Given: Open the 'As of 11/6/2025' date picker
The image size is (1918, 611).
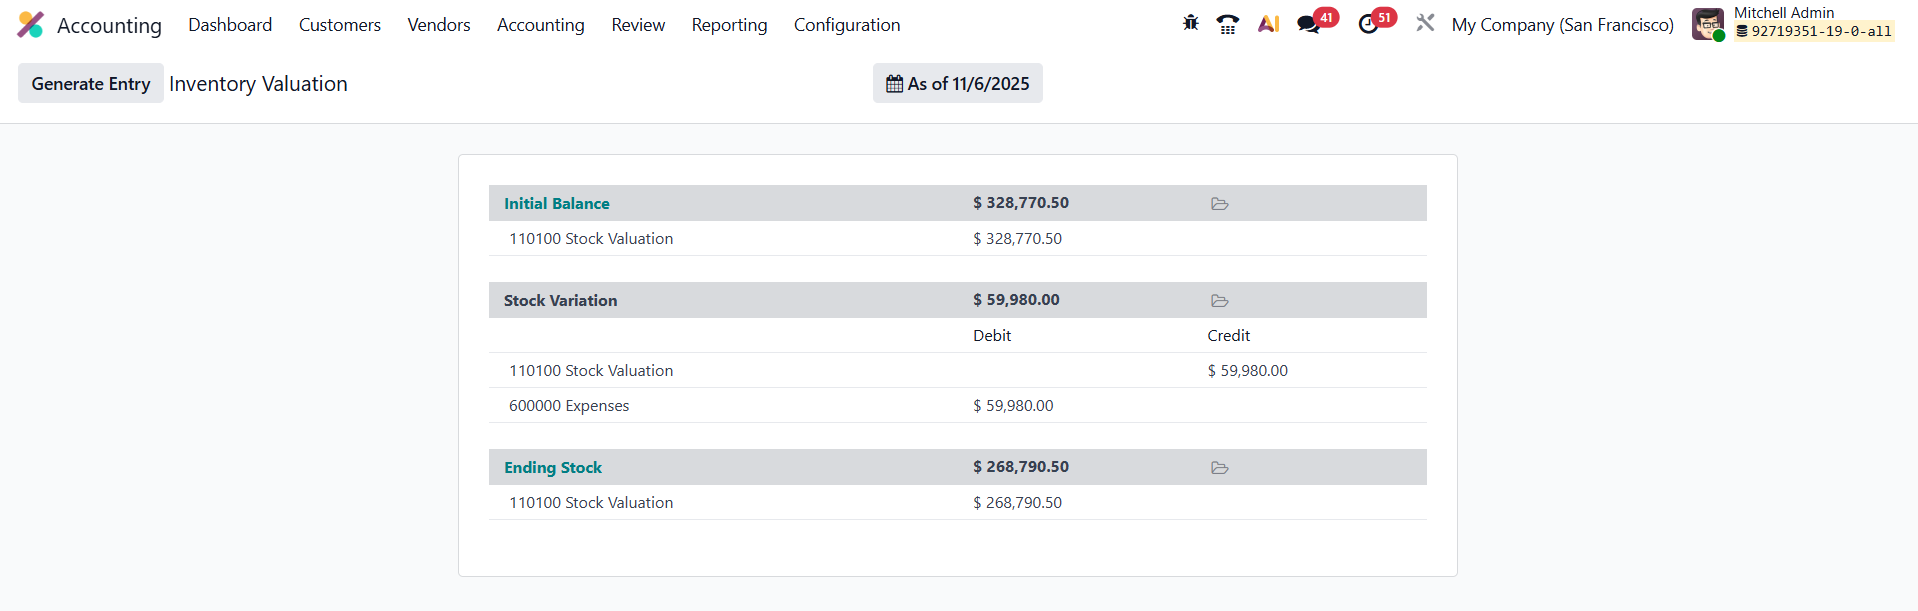Looking at the screenshot, I should pos(957,84).
